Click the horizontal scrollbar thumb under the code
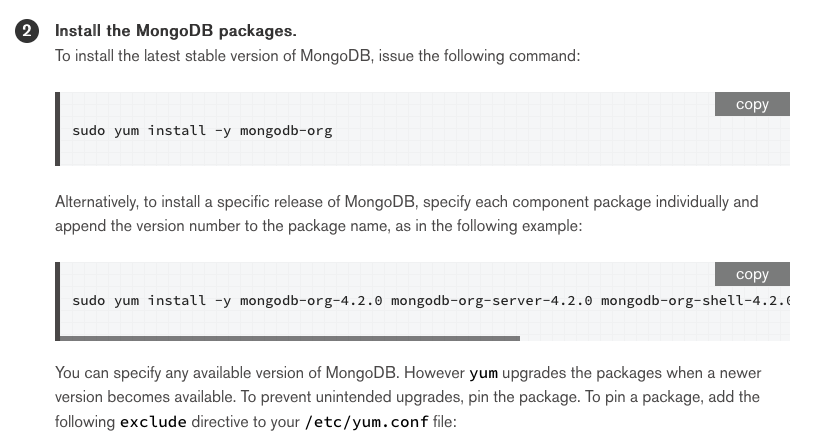Screen dimensions: 821x446 pyautogui.click(x=290, y=338)
